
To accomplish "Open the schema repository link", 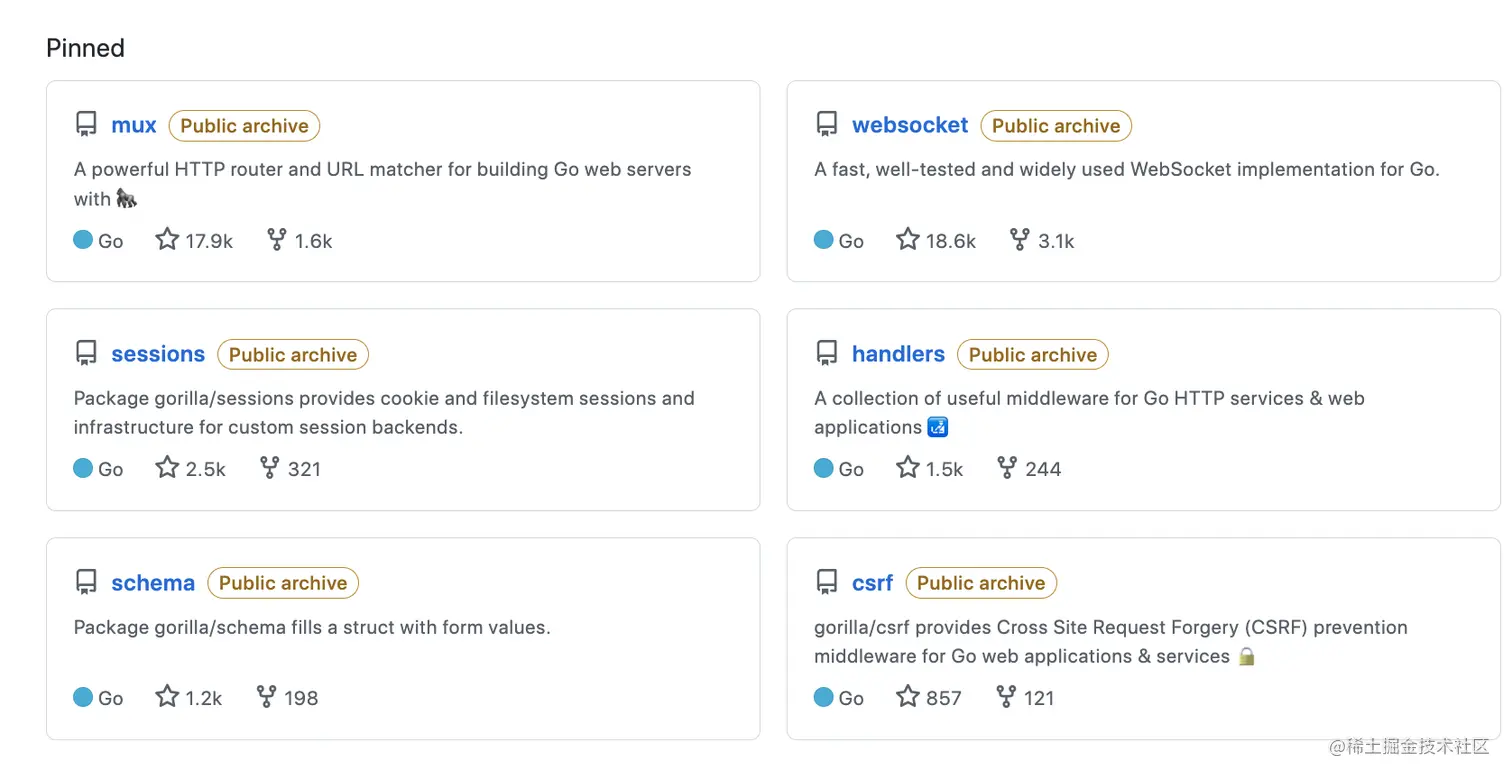I will pyautogui.click(x=153, y=583).
